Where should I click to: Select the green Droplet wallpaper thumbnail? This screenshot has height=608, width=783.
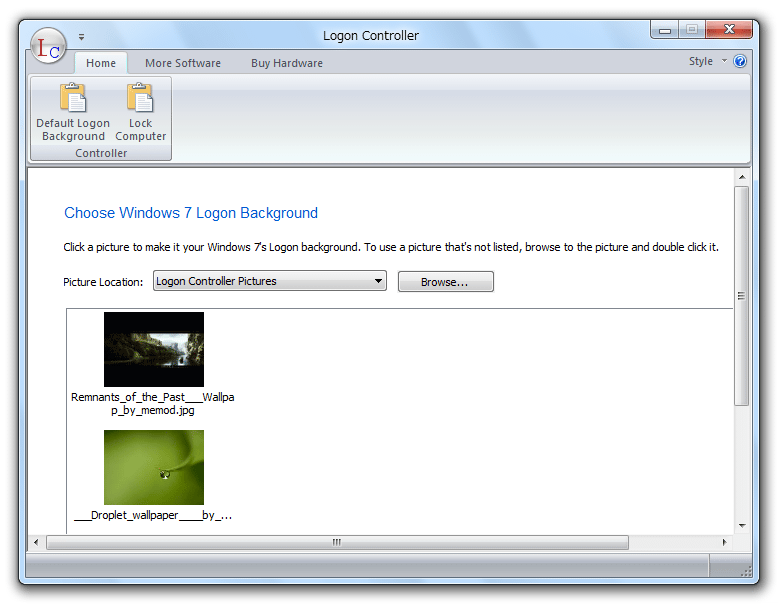pyautogui.click(x=154, y=467)
